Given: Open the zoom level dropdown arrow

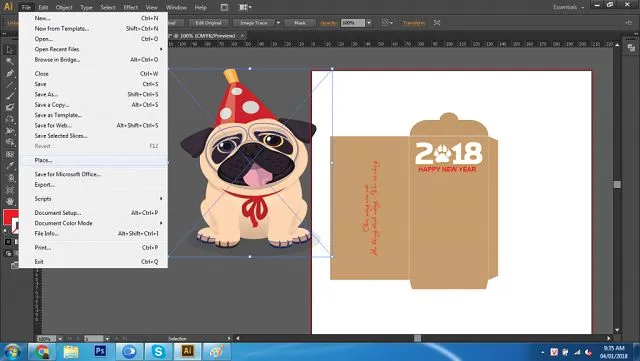Looking at the screenshot, I should pyautogui.click(x=60, y=339).
